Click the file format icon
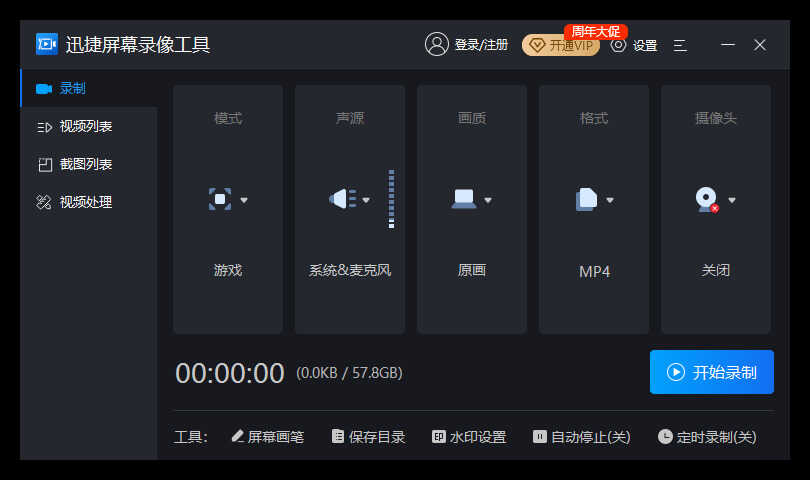Viewport: 810px width, 480px height. click(x=586, y=199)
